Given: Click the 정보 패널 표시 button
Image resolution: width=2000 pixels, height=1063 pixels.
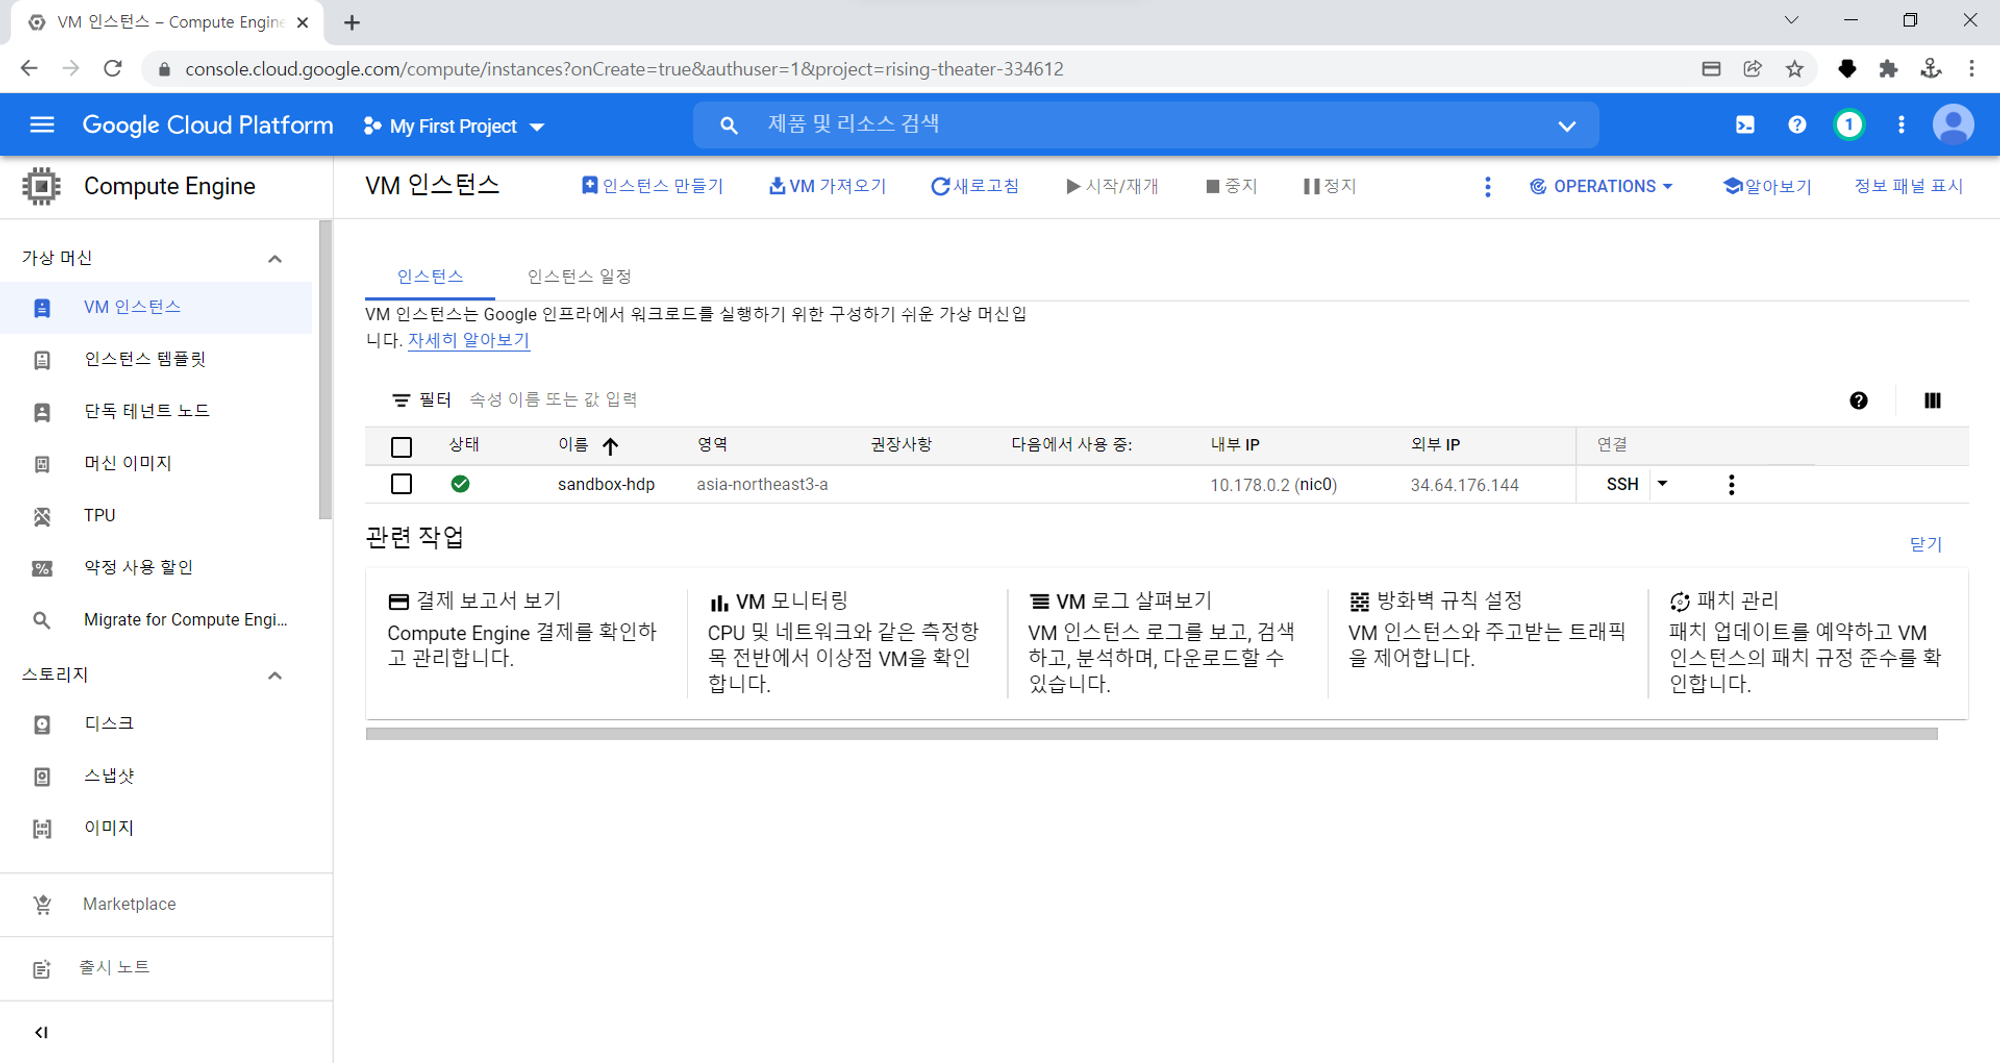Looking at the screenshot, I should tap(1908, 186).
